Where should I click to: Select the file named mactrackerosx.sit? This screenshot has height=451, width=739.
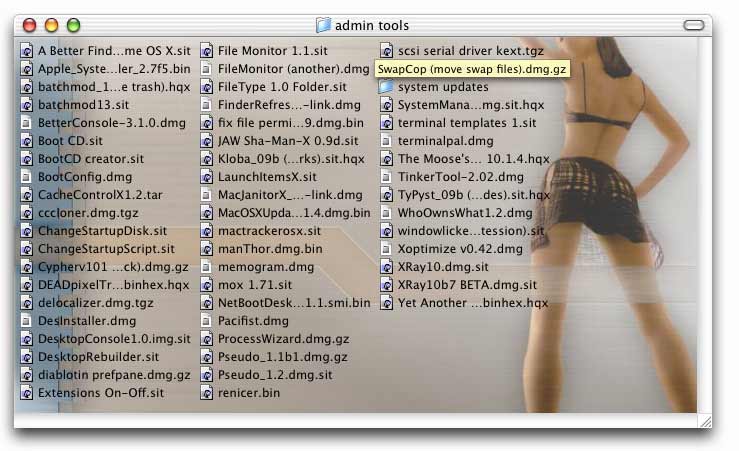269,230
